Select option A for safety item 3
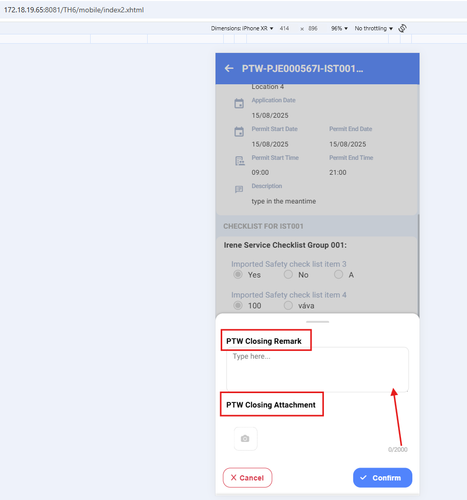Image resolution: width=467 pixels, height=500 pixels. [x=338, y=275]
